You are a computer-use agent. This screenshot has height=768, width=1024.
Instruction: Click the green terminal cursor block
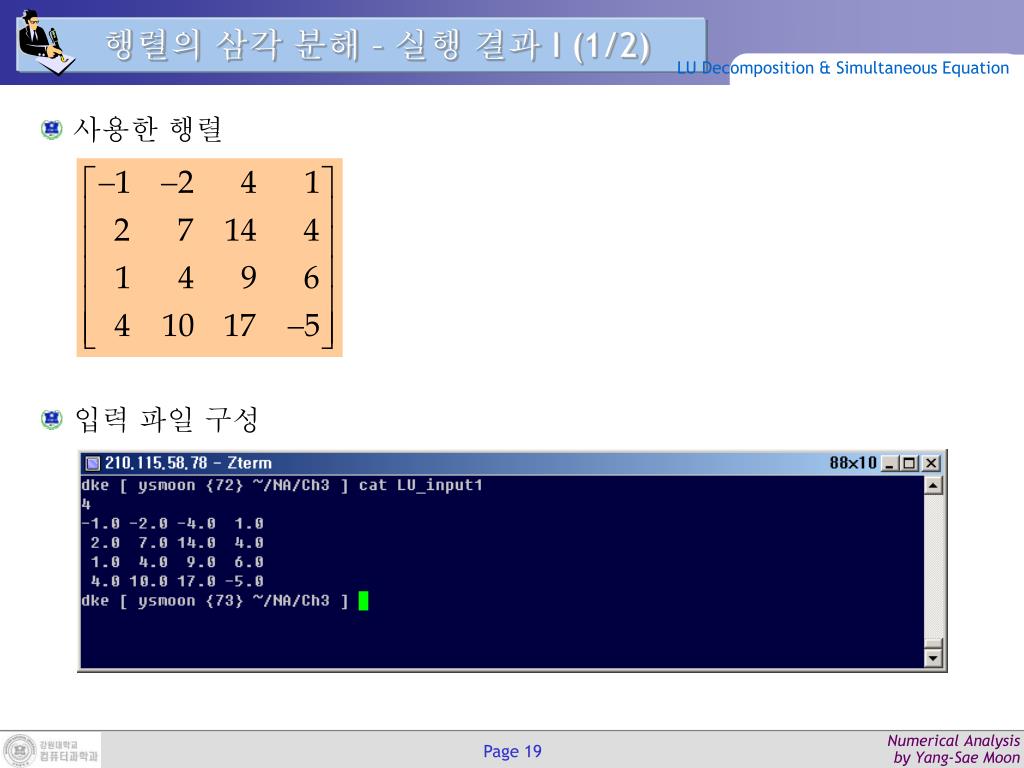click(x=363, y=601)
